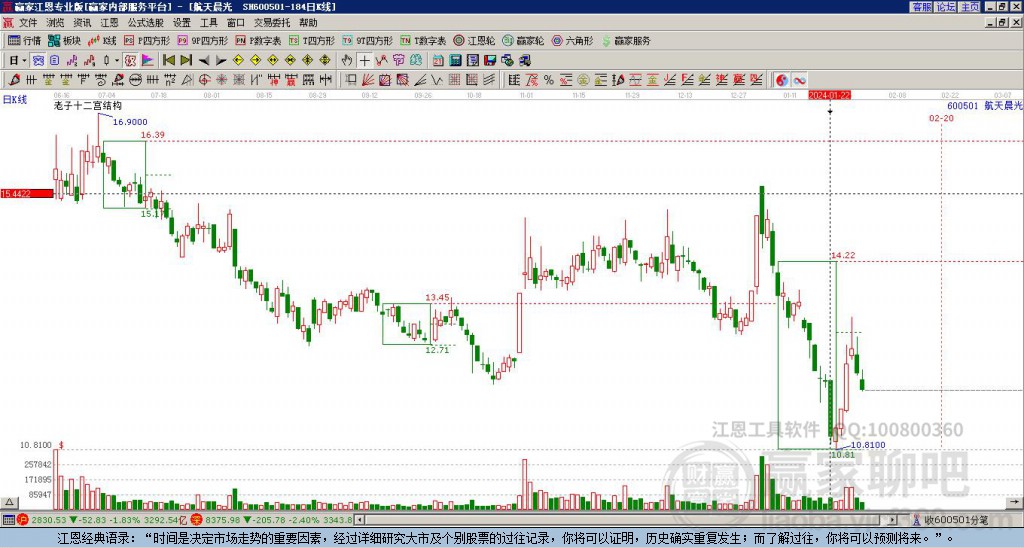
Task: Open the 交易委托 menu
Action: pos(272,23)
